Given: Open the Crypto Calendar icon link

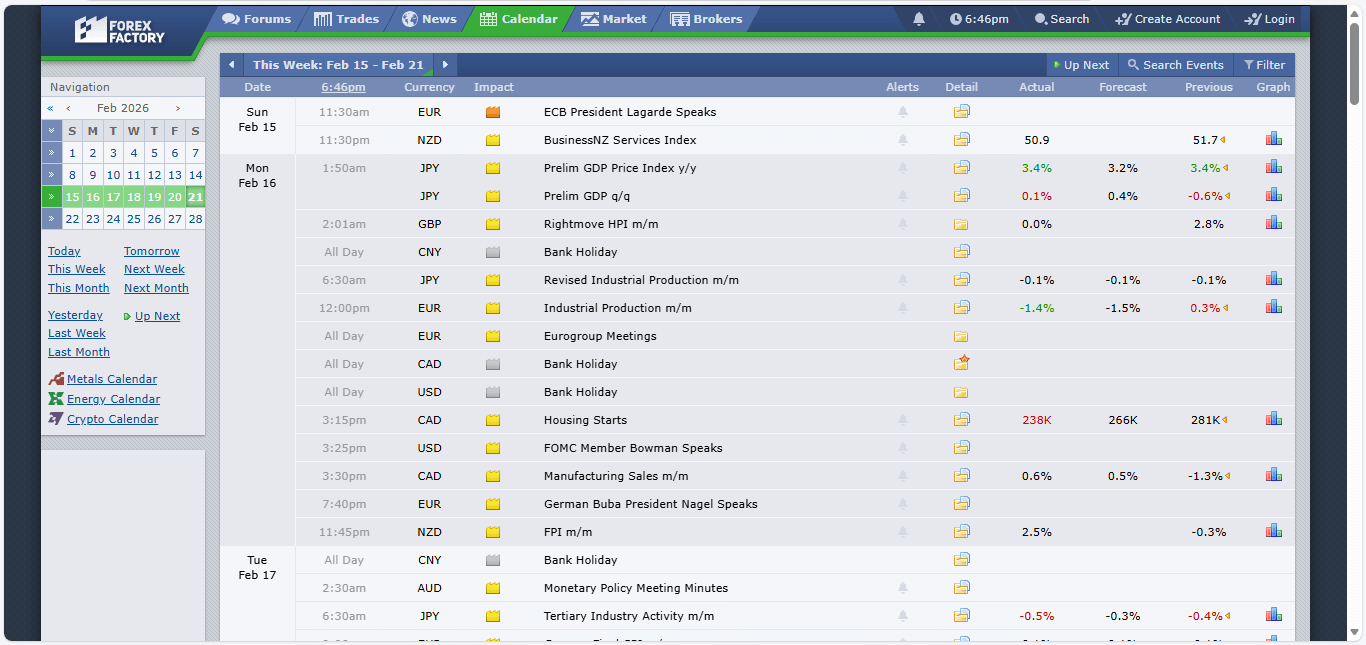Looking at the screenshot, I should tap(56, 419).
